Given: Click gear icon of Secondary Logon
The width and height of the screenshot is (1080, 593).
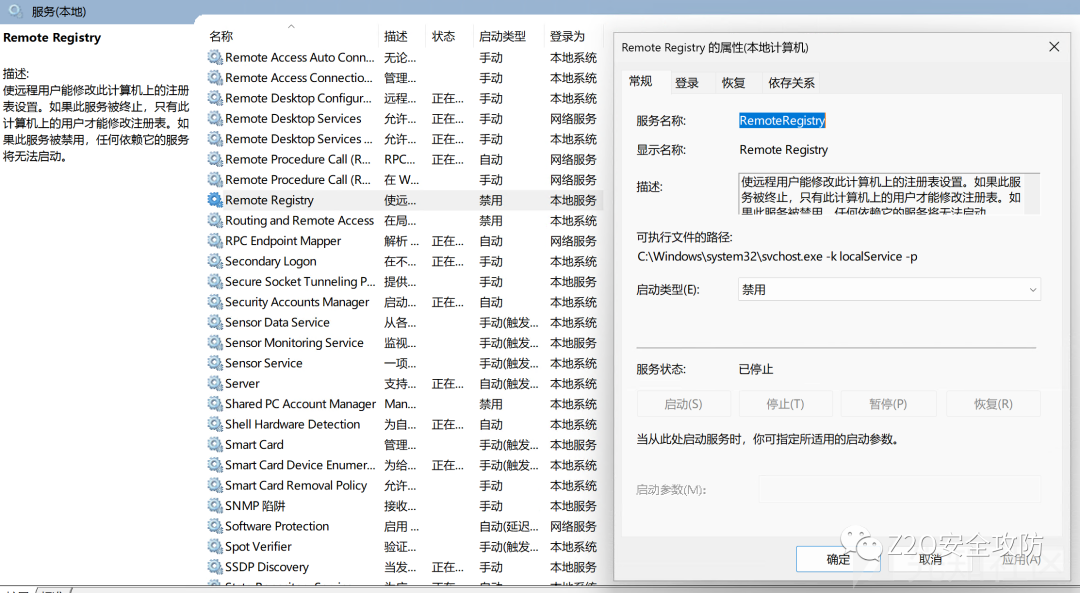Looking at the screenshot, I should (x=215, y=261).
